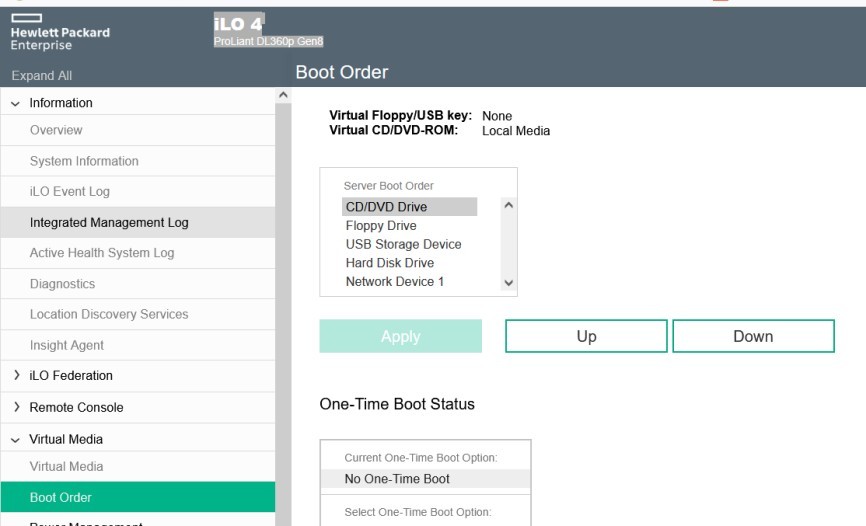Click sidebar scrollbar up arrow
The width and height of the screenshot is (866, 526).
pos(282,95)
